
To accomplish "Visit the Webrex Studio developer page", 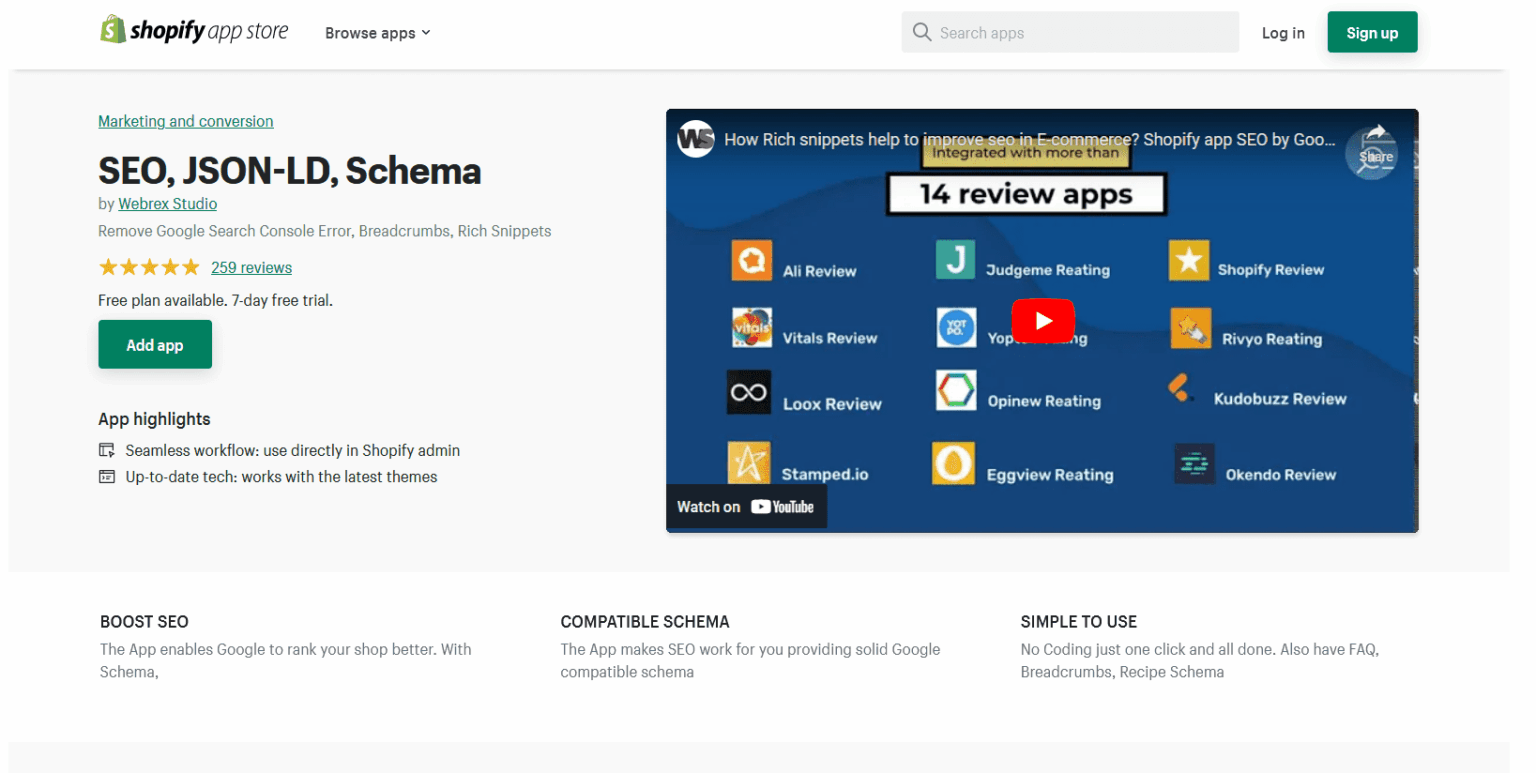I will pos(167,204).
